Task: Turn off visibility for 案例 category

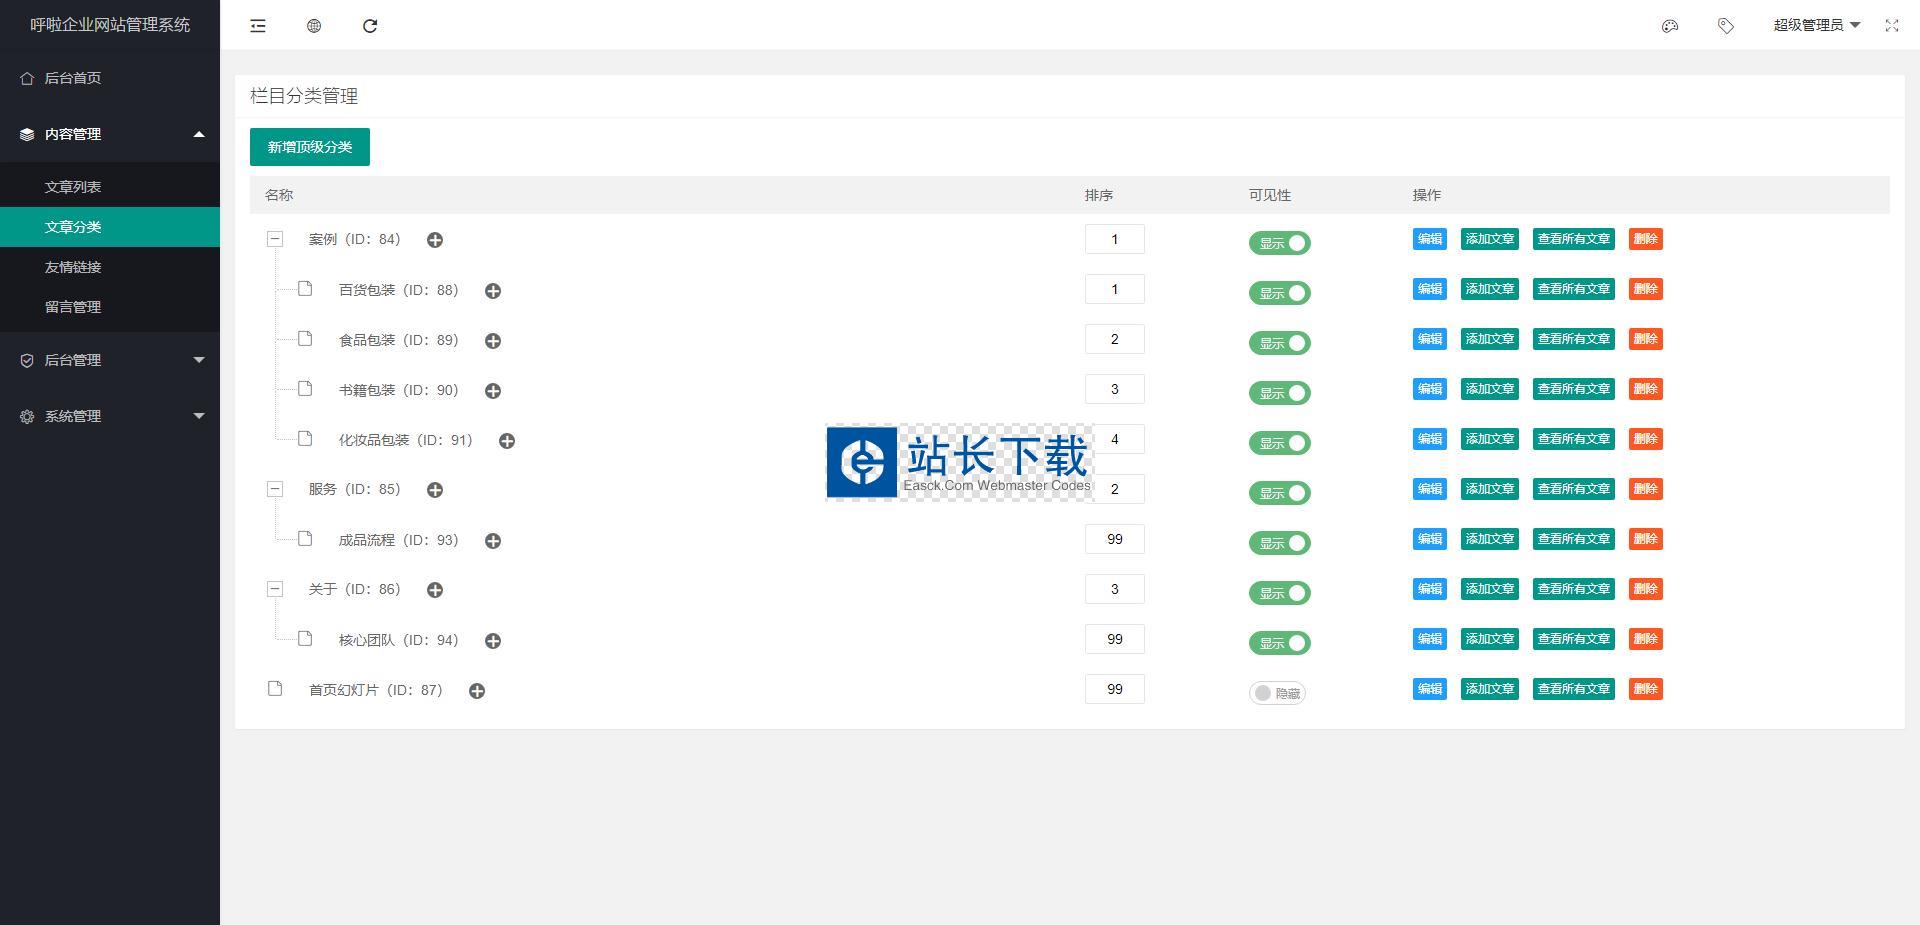Action: point(1279,243)
